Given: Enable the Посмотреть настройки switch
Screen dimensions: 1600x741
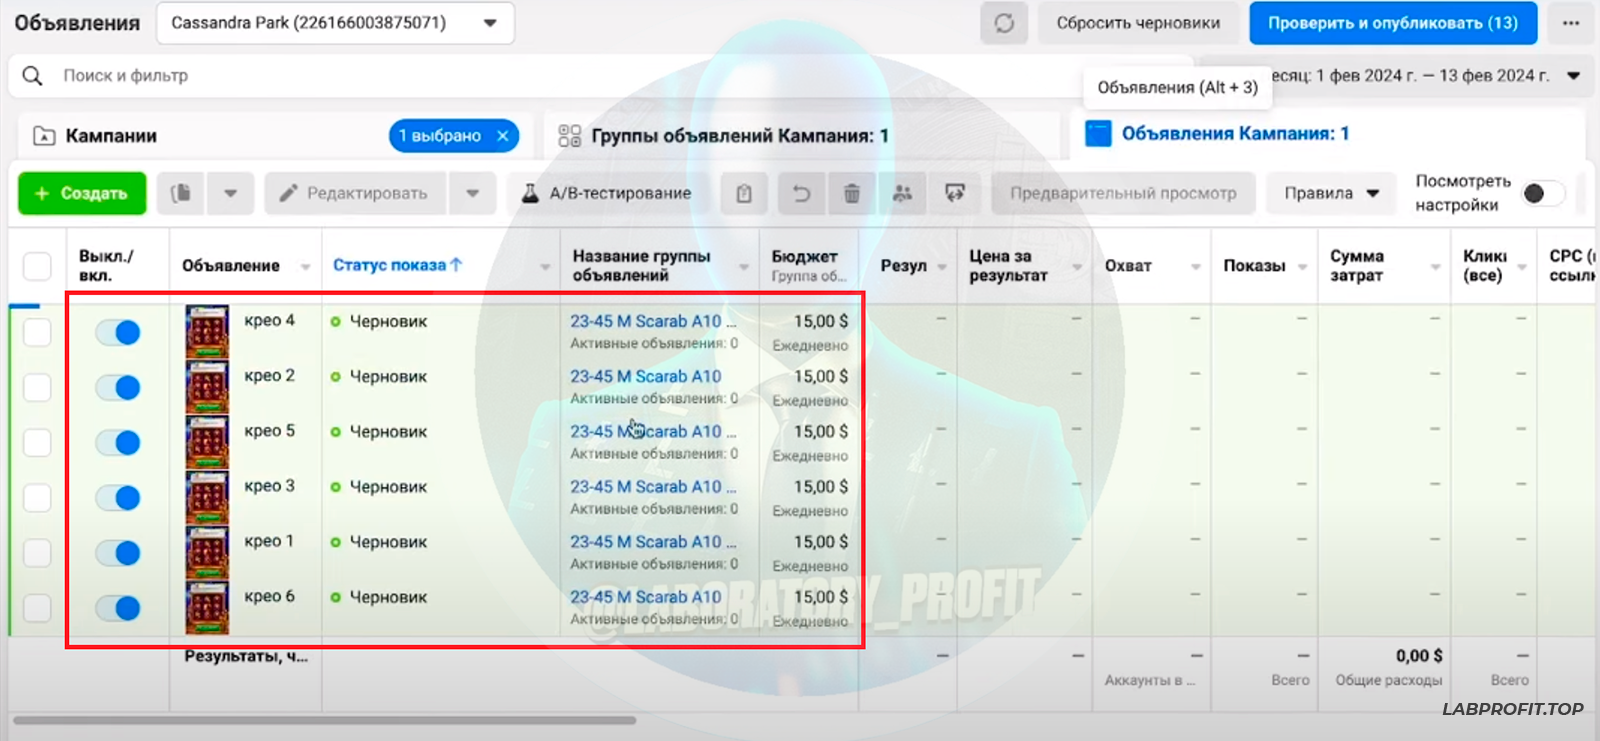Looking at the screenshot, I should click(x=1541, y=193).
